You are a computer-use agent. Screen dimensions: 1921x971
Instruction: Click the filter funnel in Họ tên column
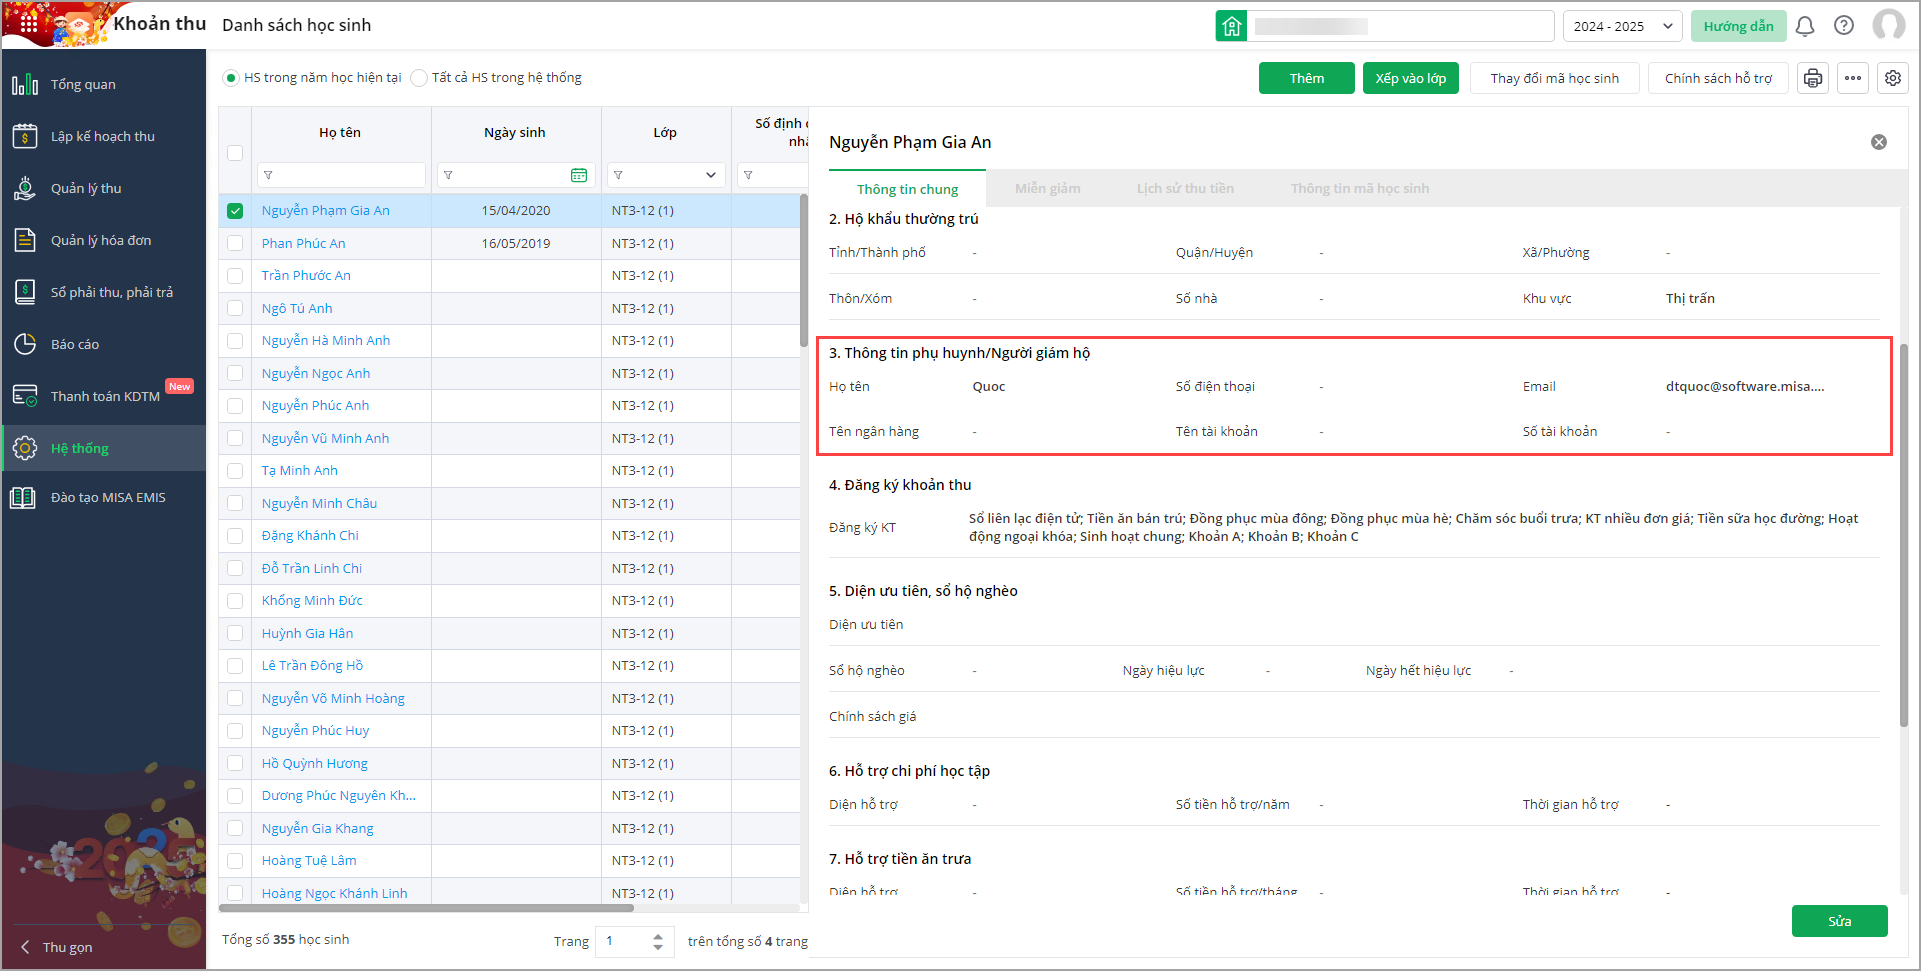pos(268,175)
